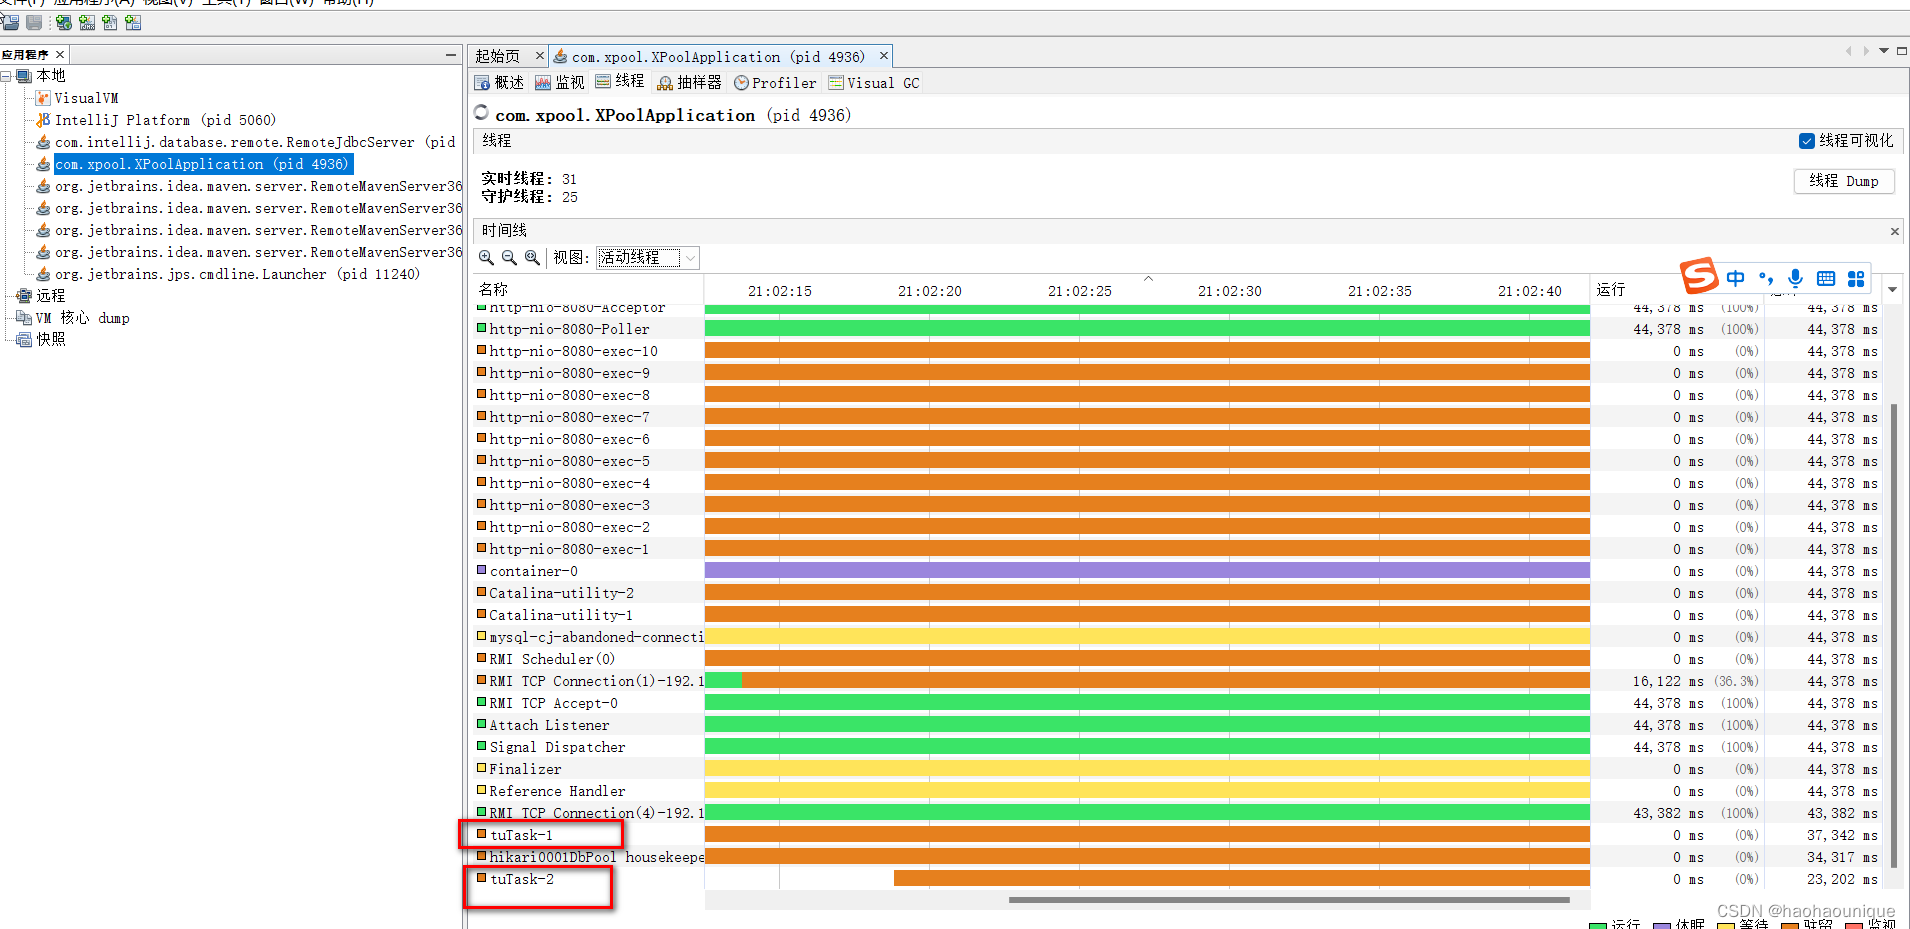The width and height of the screenshot is (1910, 929).
Task: Click the timeline horizontal scrollbar
Action: (1289, 900)
